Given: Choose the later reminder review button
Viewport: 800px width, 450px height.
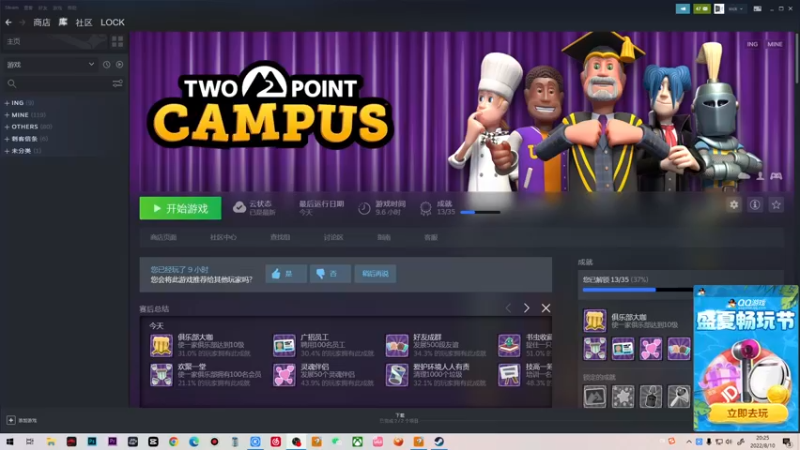Looking at the screenshot, I should click(376, 274).
